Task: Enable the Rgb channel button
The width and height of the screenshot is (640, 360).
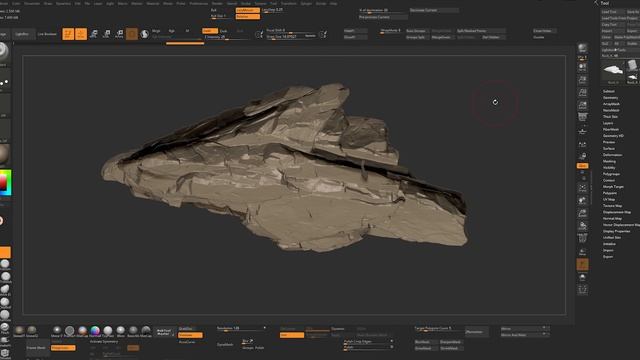Action: pyautogui.click(x=172, y=31)
